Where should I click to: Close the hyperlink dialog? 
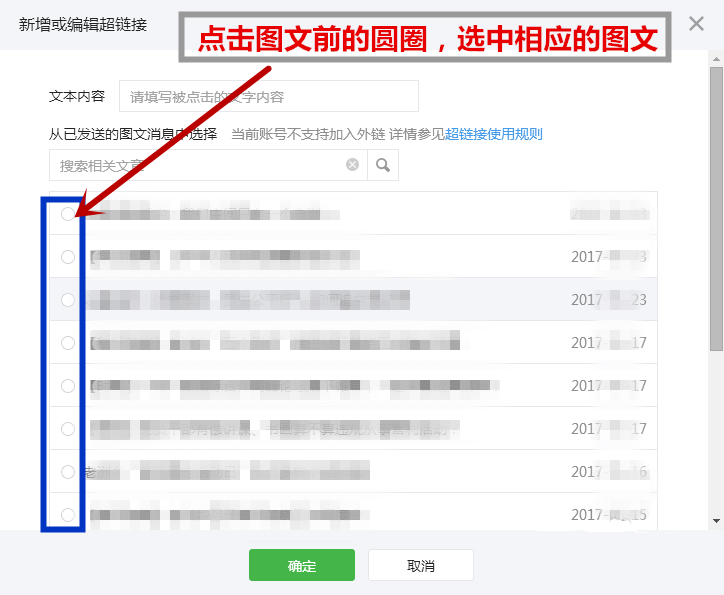pos(696,24)
